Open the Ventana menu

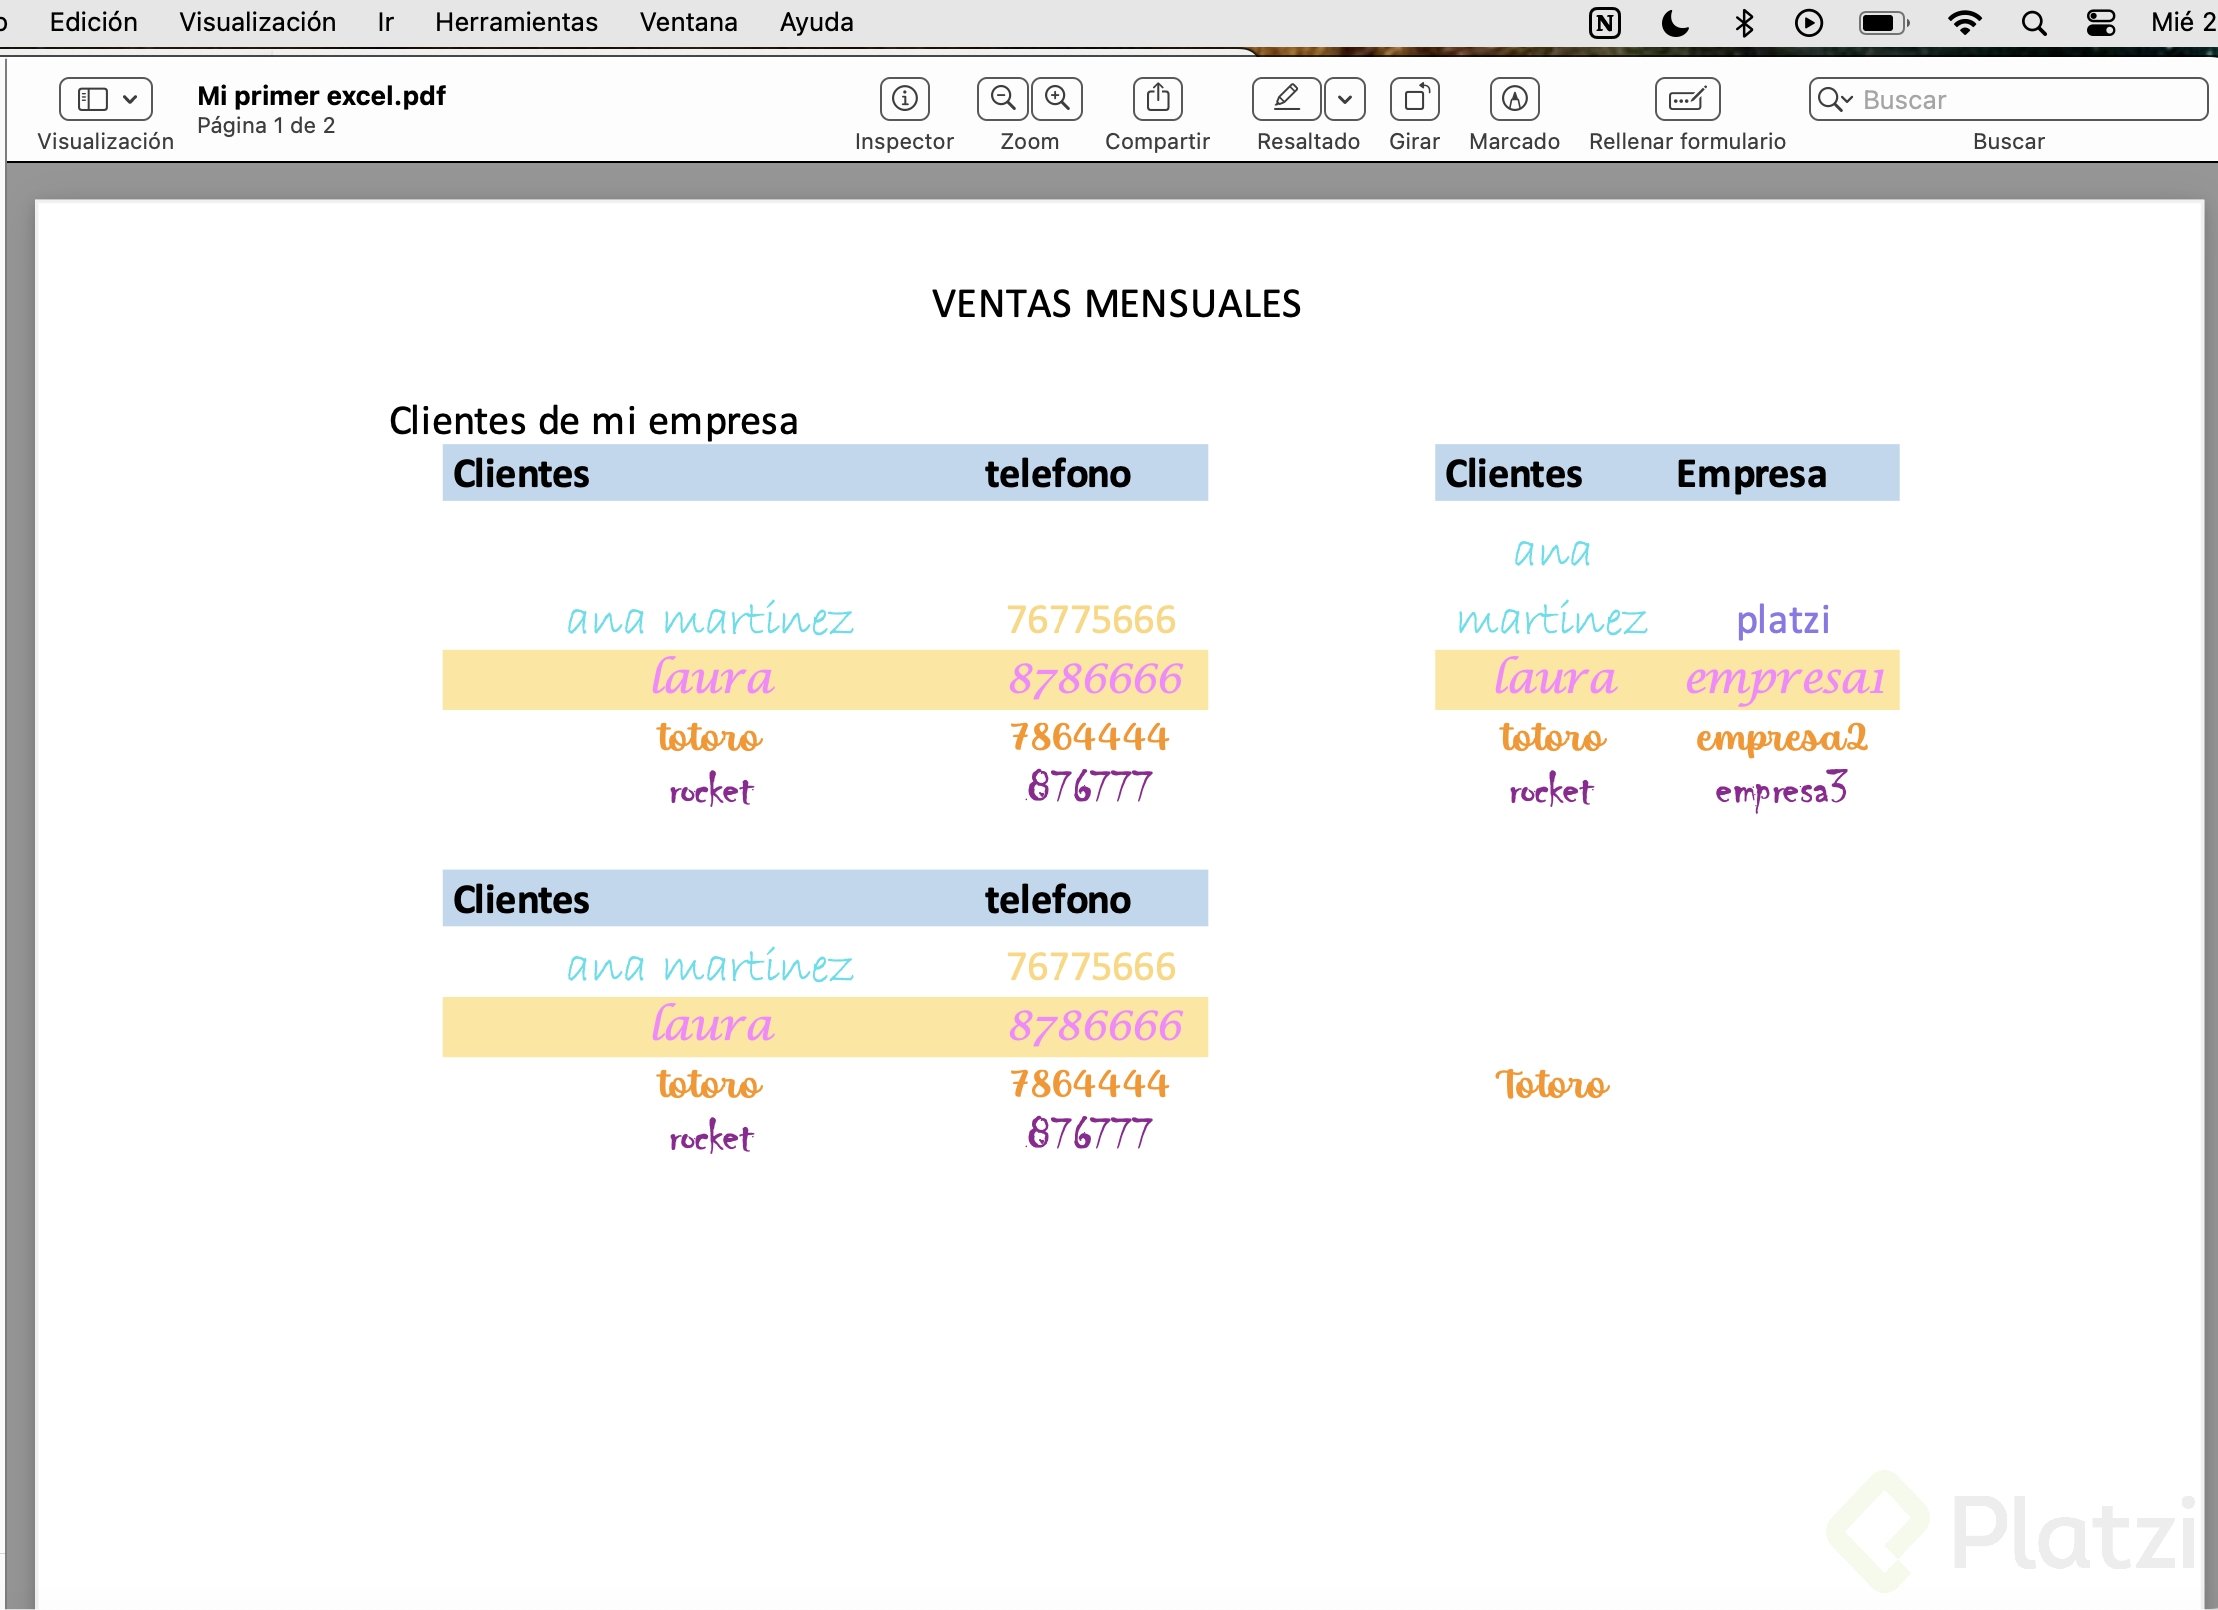pyautogui.click(x=688, y=22)
